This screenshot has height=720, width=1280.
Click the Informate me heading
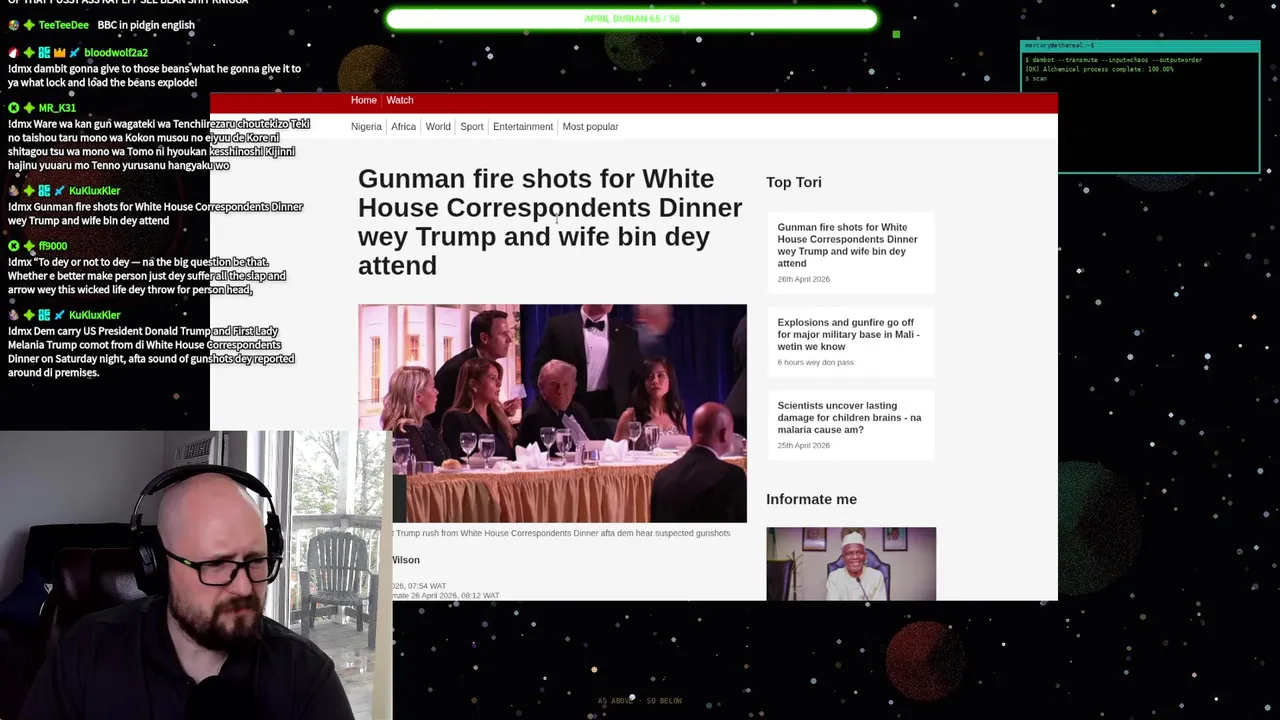(811, 499)
